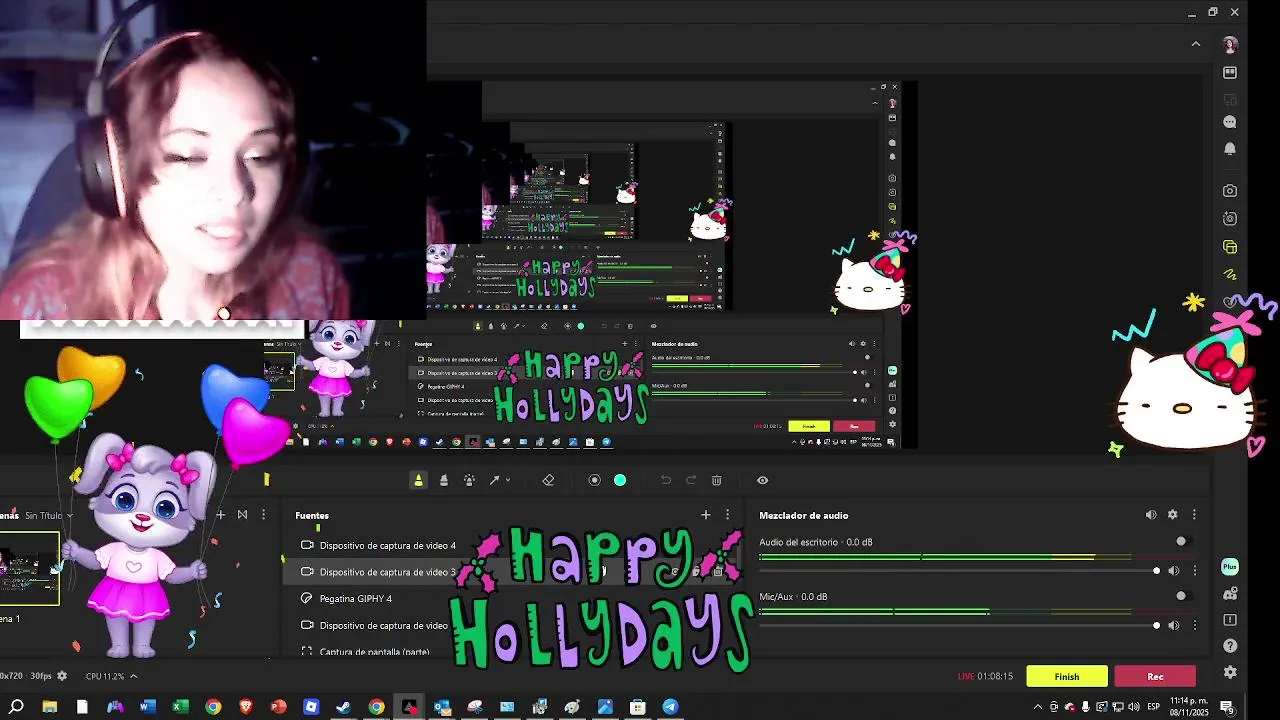Open the Sin Título scene collection dropdown
This screenshot has width=1280, height=720.
(x=48, y=515)
